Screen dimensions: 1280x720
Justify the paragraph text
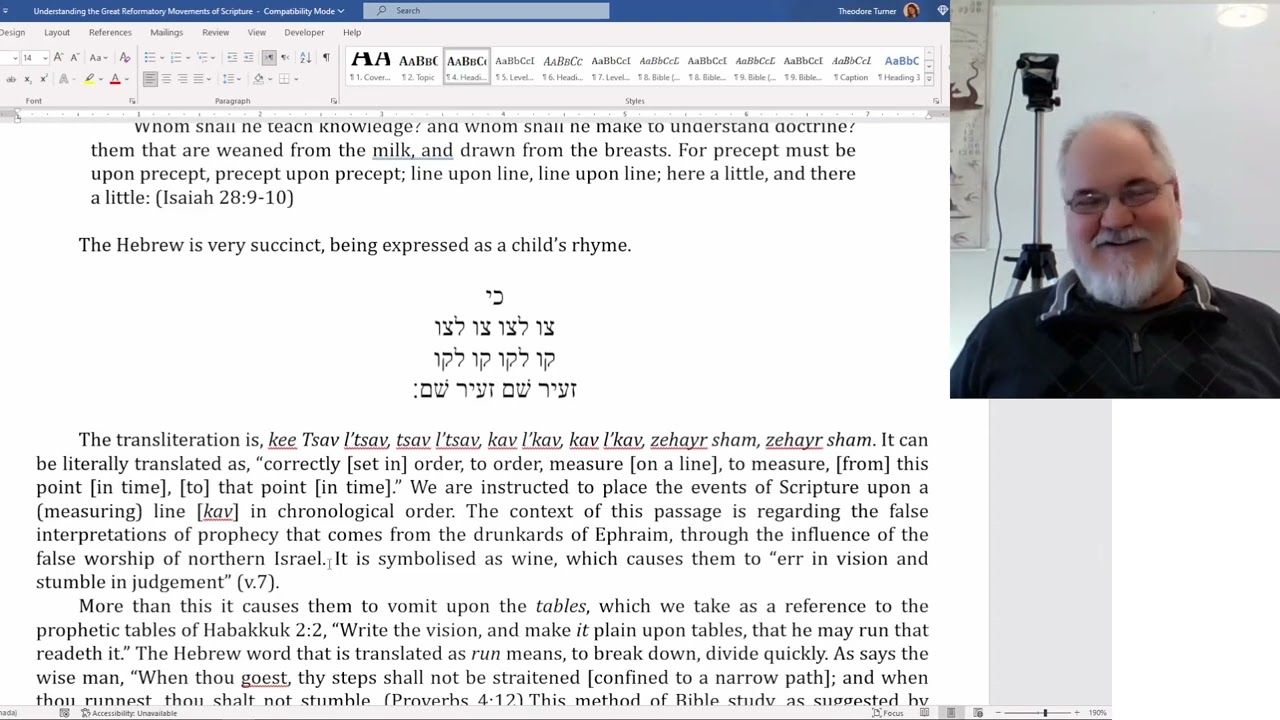pos(198,79)
